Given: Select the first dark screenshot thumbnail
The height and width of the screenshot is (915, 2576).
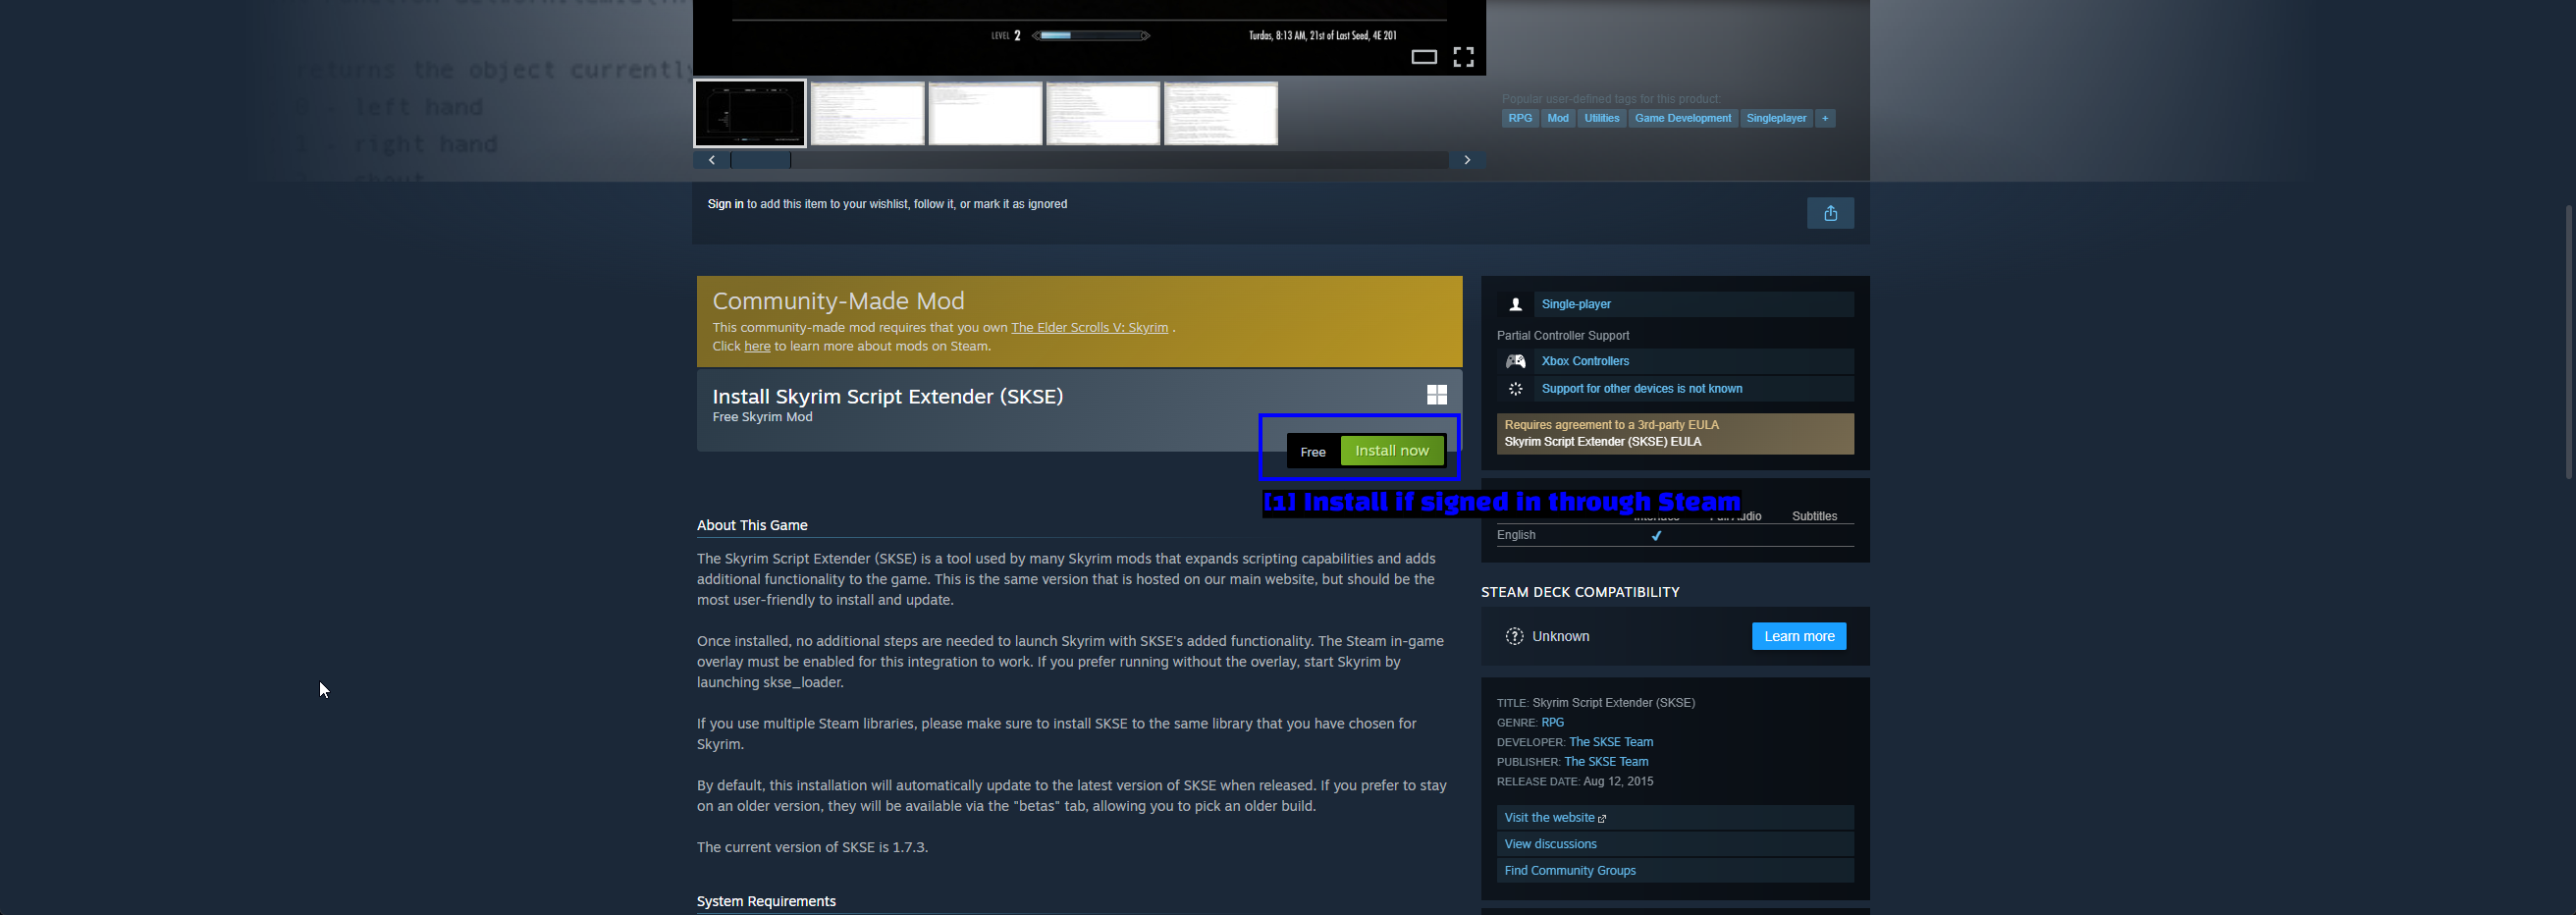Looking at the screenshot, I should point(750,113).
